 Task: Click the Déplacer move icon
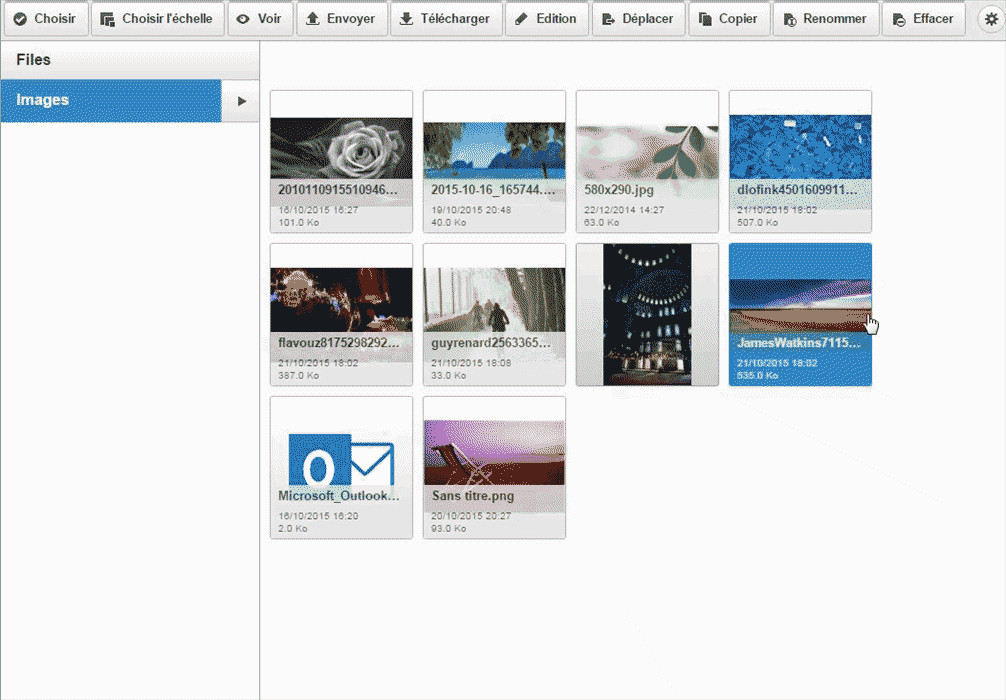point(608,18)
